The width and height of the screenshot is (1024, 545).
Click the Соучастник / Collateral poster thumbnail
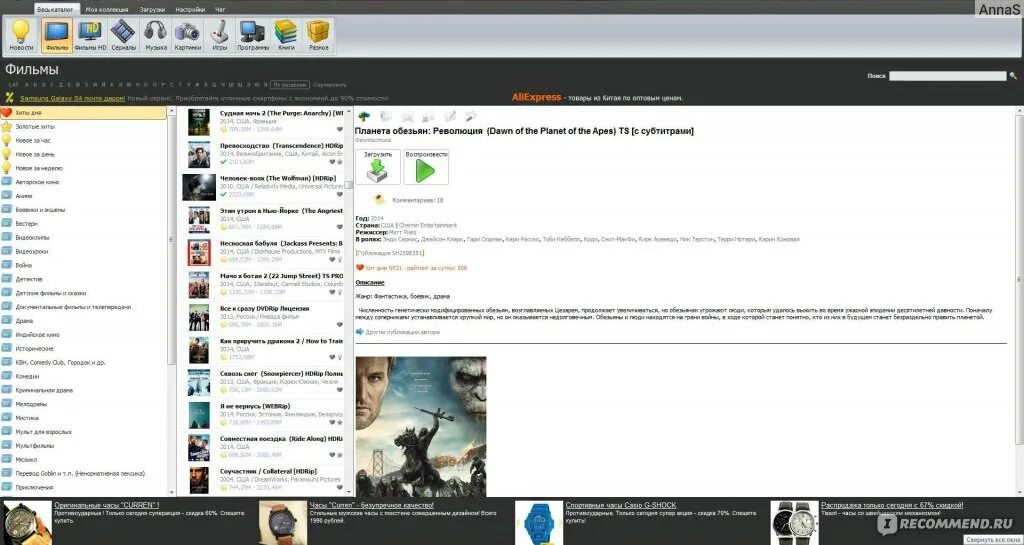click(199, 480)
